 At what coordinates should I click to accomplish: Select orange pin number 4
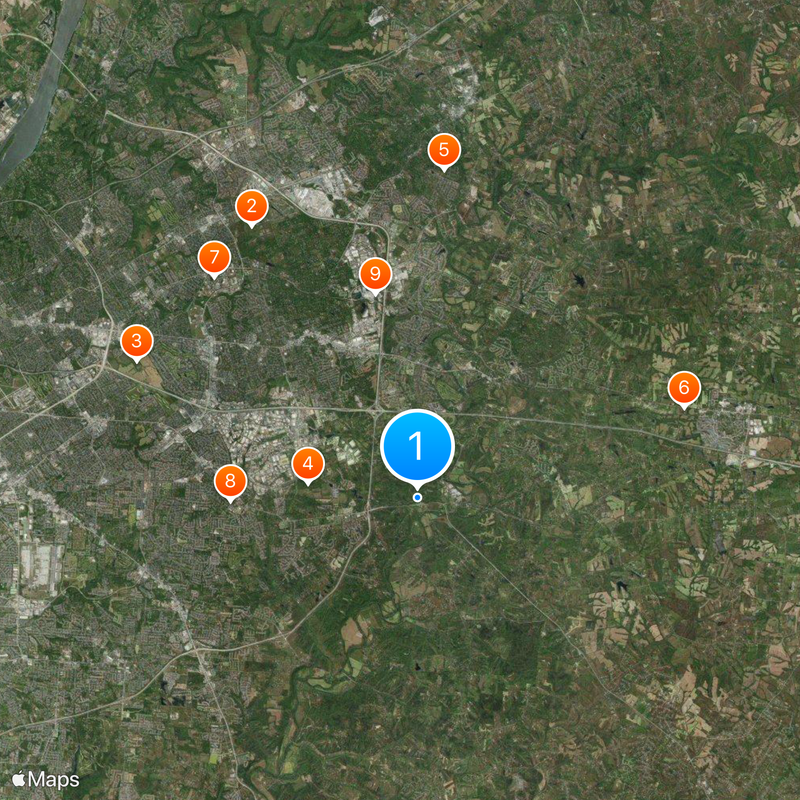pyautogui.click(x=308, y=464)
